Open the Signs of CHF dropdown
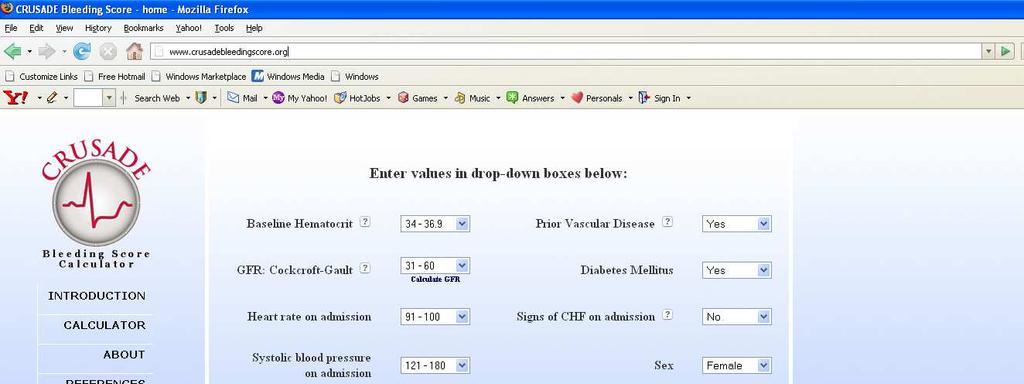1024x384 pixels. click(737, 317)
